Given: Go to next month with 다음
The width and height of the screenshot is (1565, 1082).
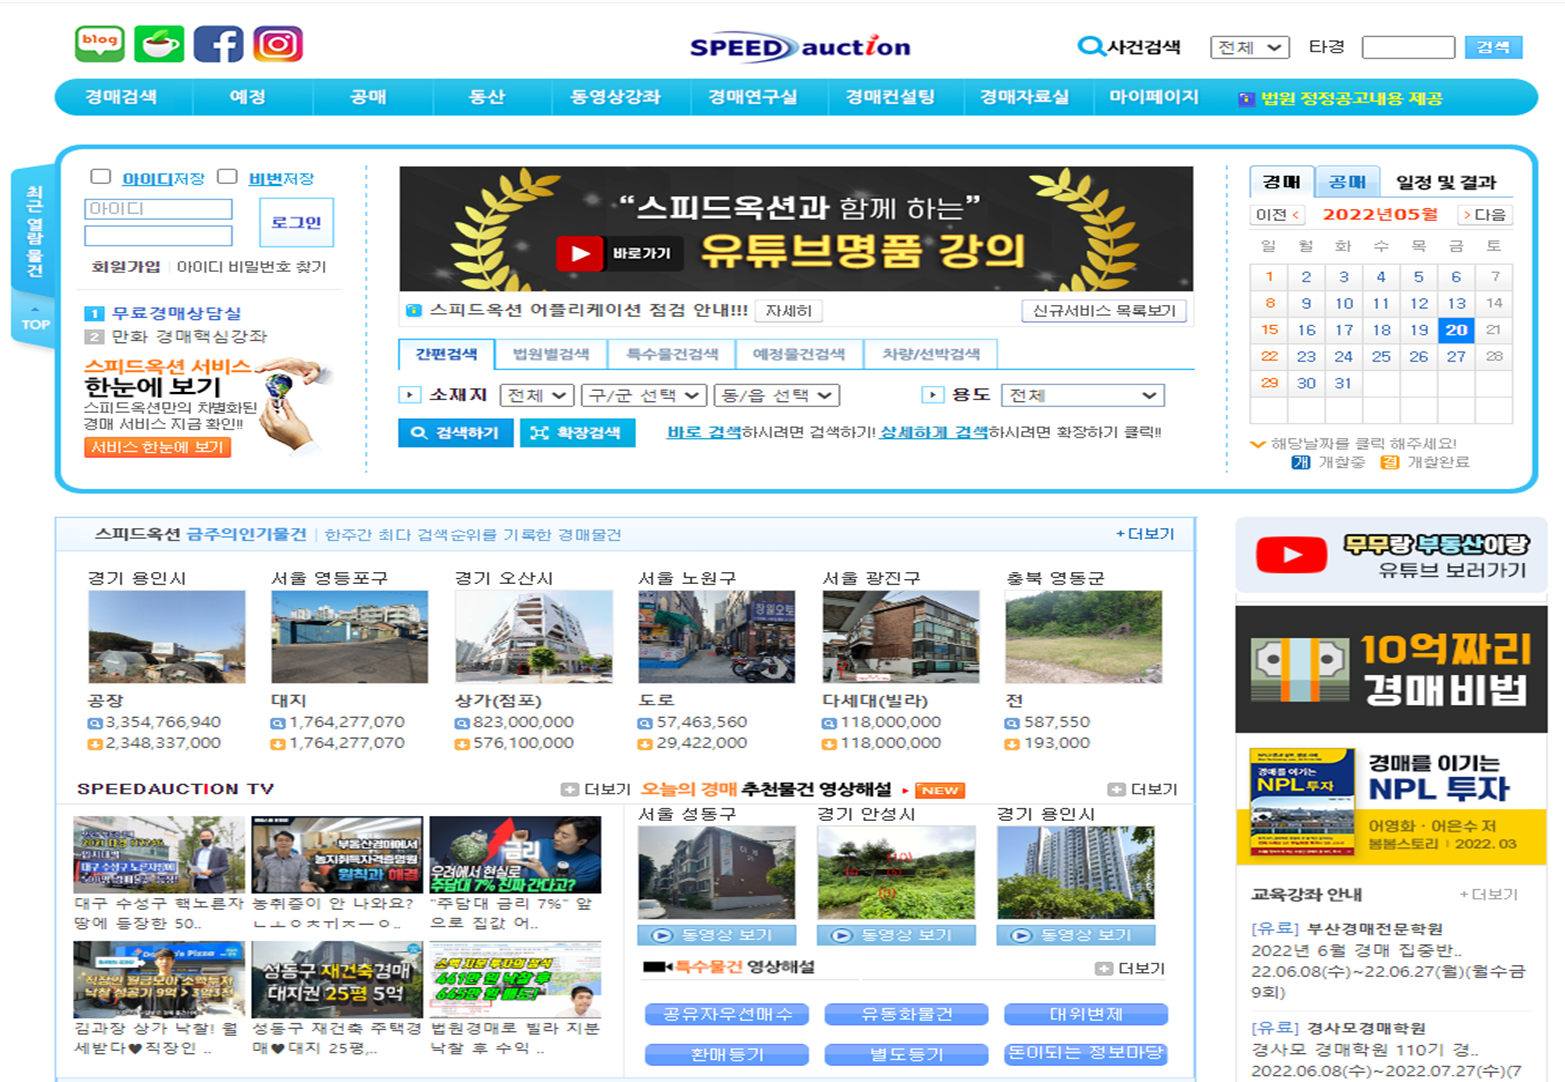Looking at the screenshot, I should 1485,215.
